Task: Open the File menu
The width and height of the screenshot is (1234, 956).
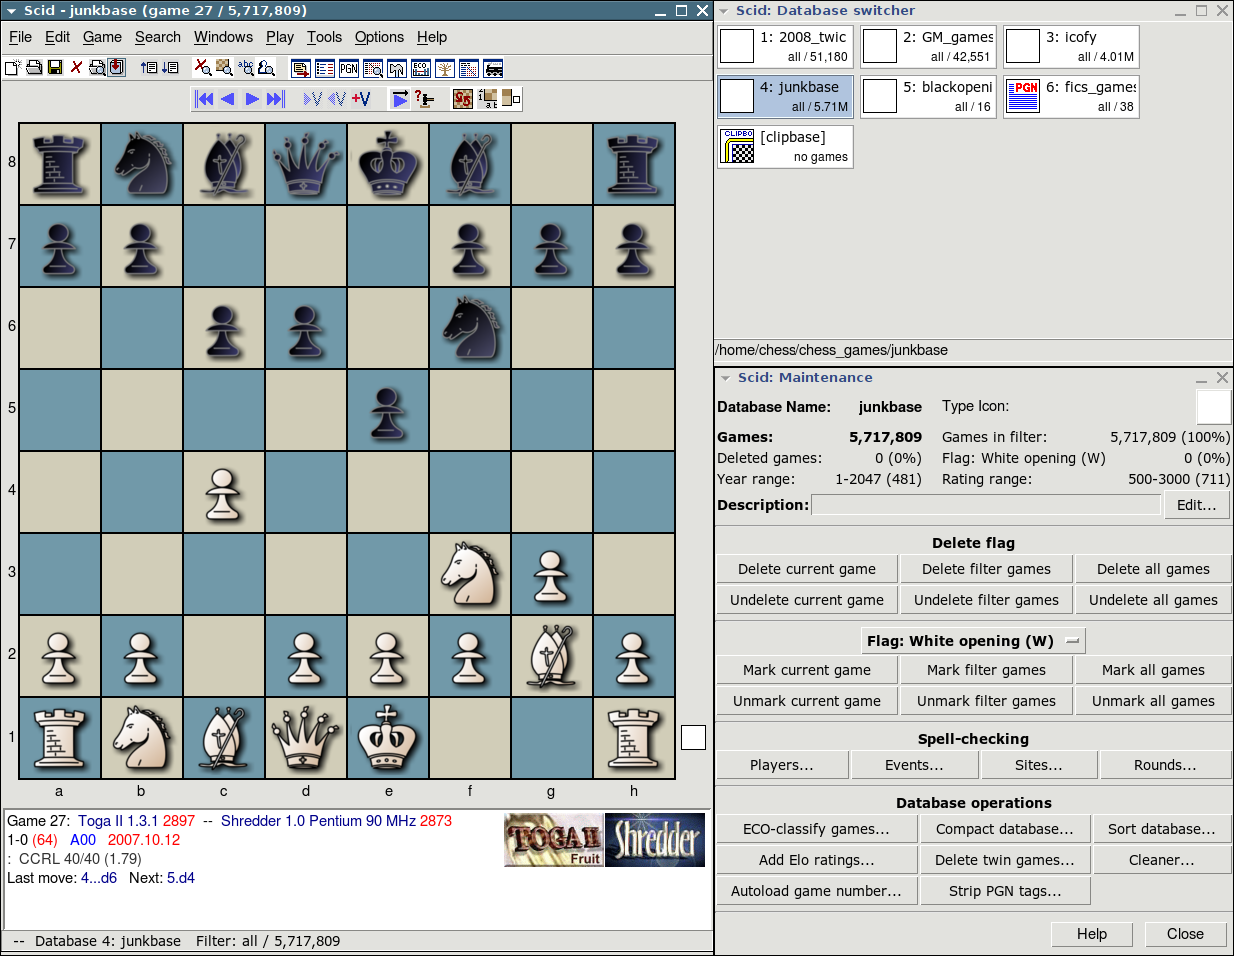Action: 20,37
